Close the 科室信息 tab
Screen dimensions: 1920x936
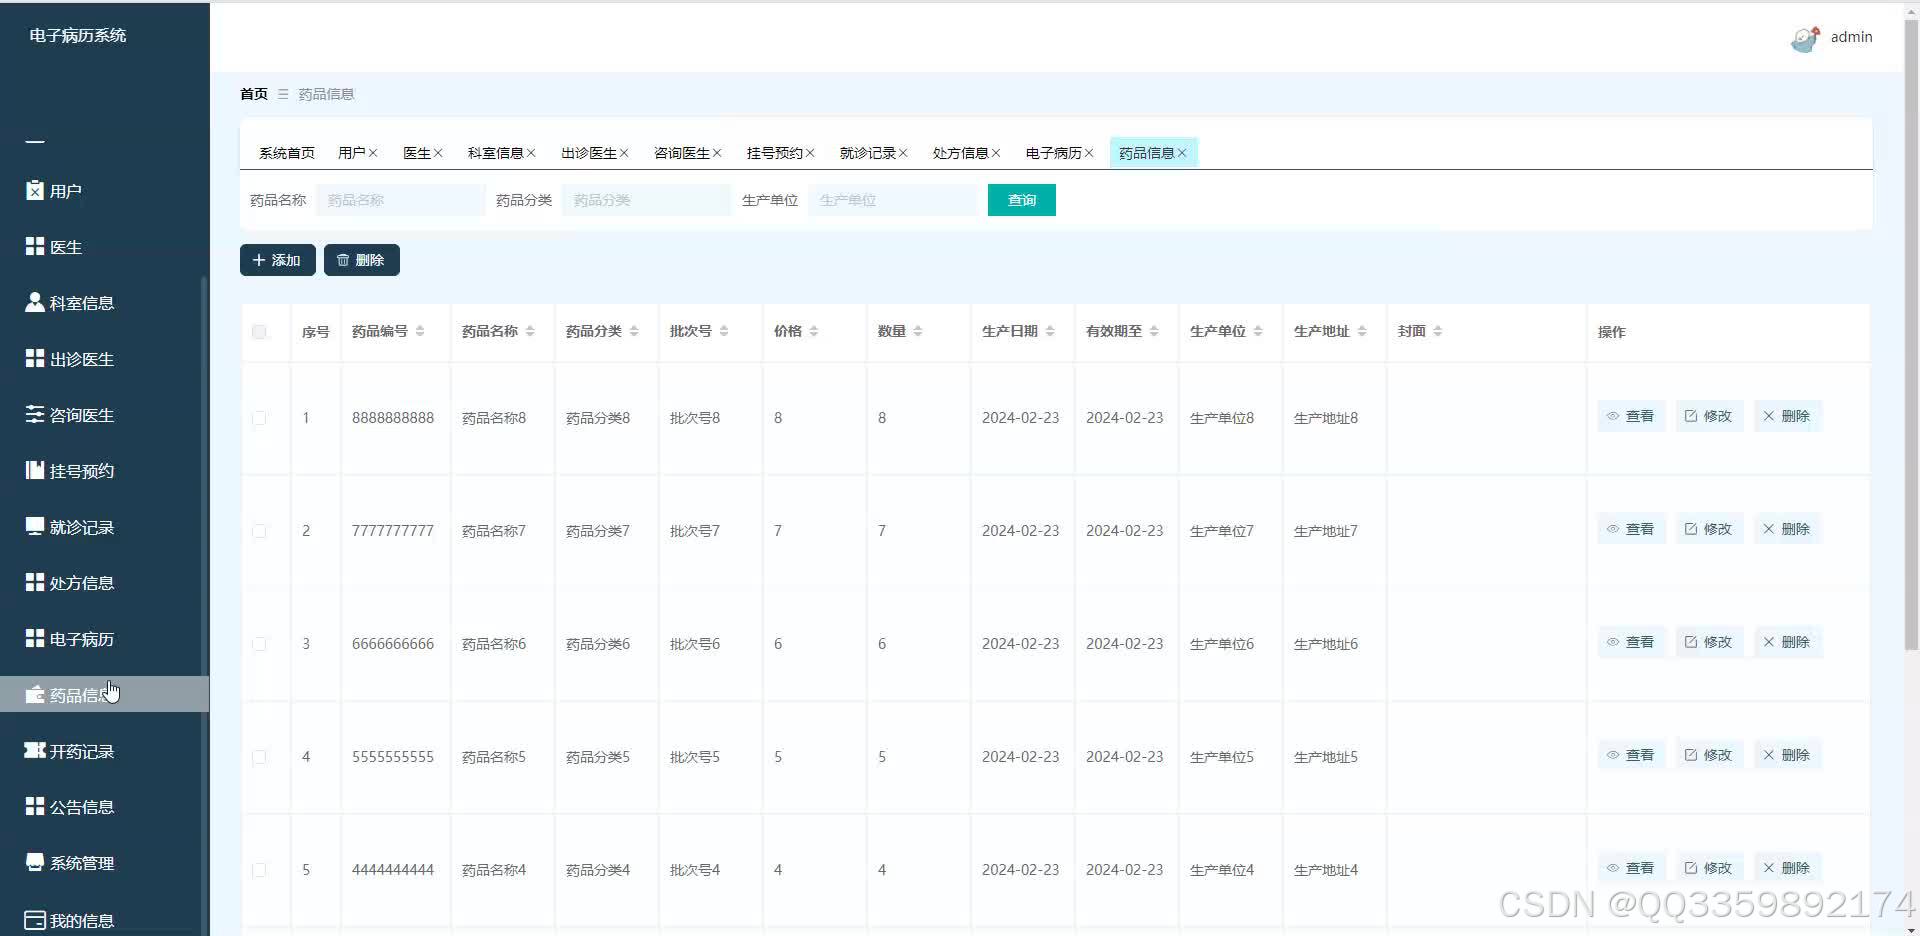click(x=531, y=153)
